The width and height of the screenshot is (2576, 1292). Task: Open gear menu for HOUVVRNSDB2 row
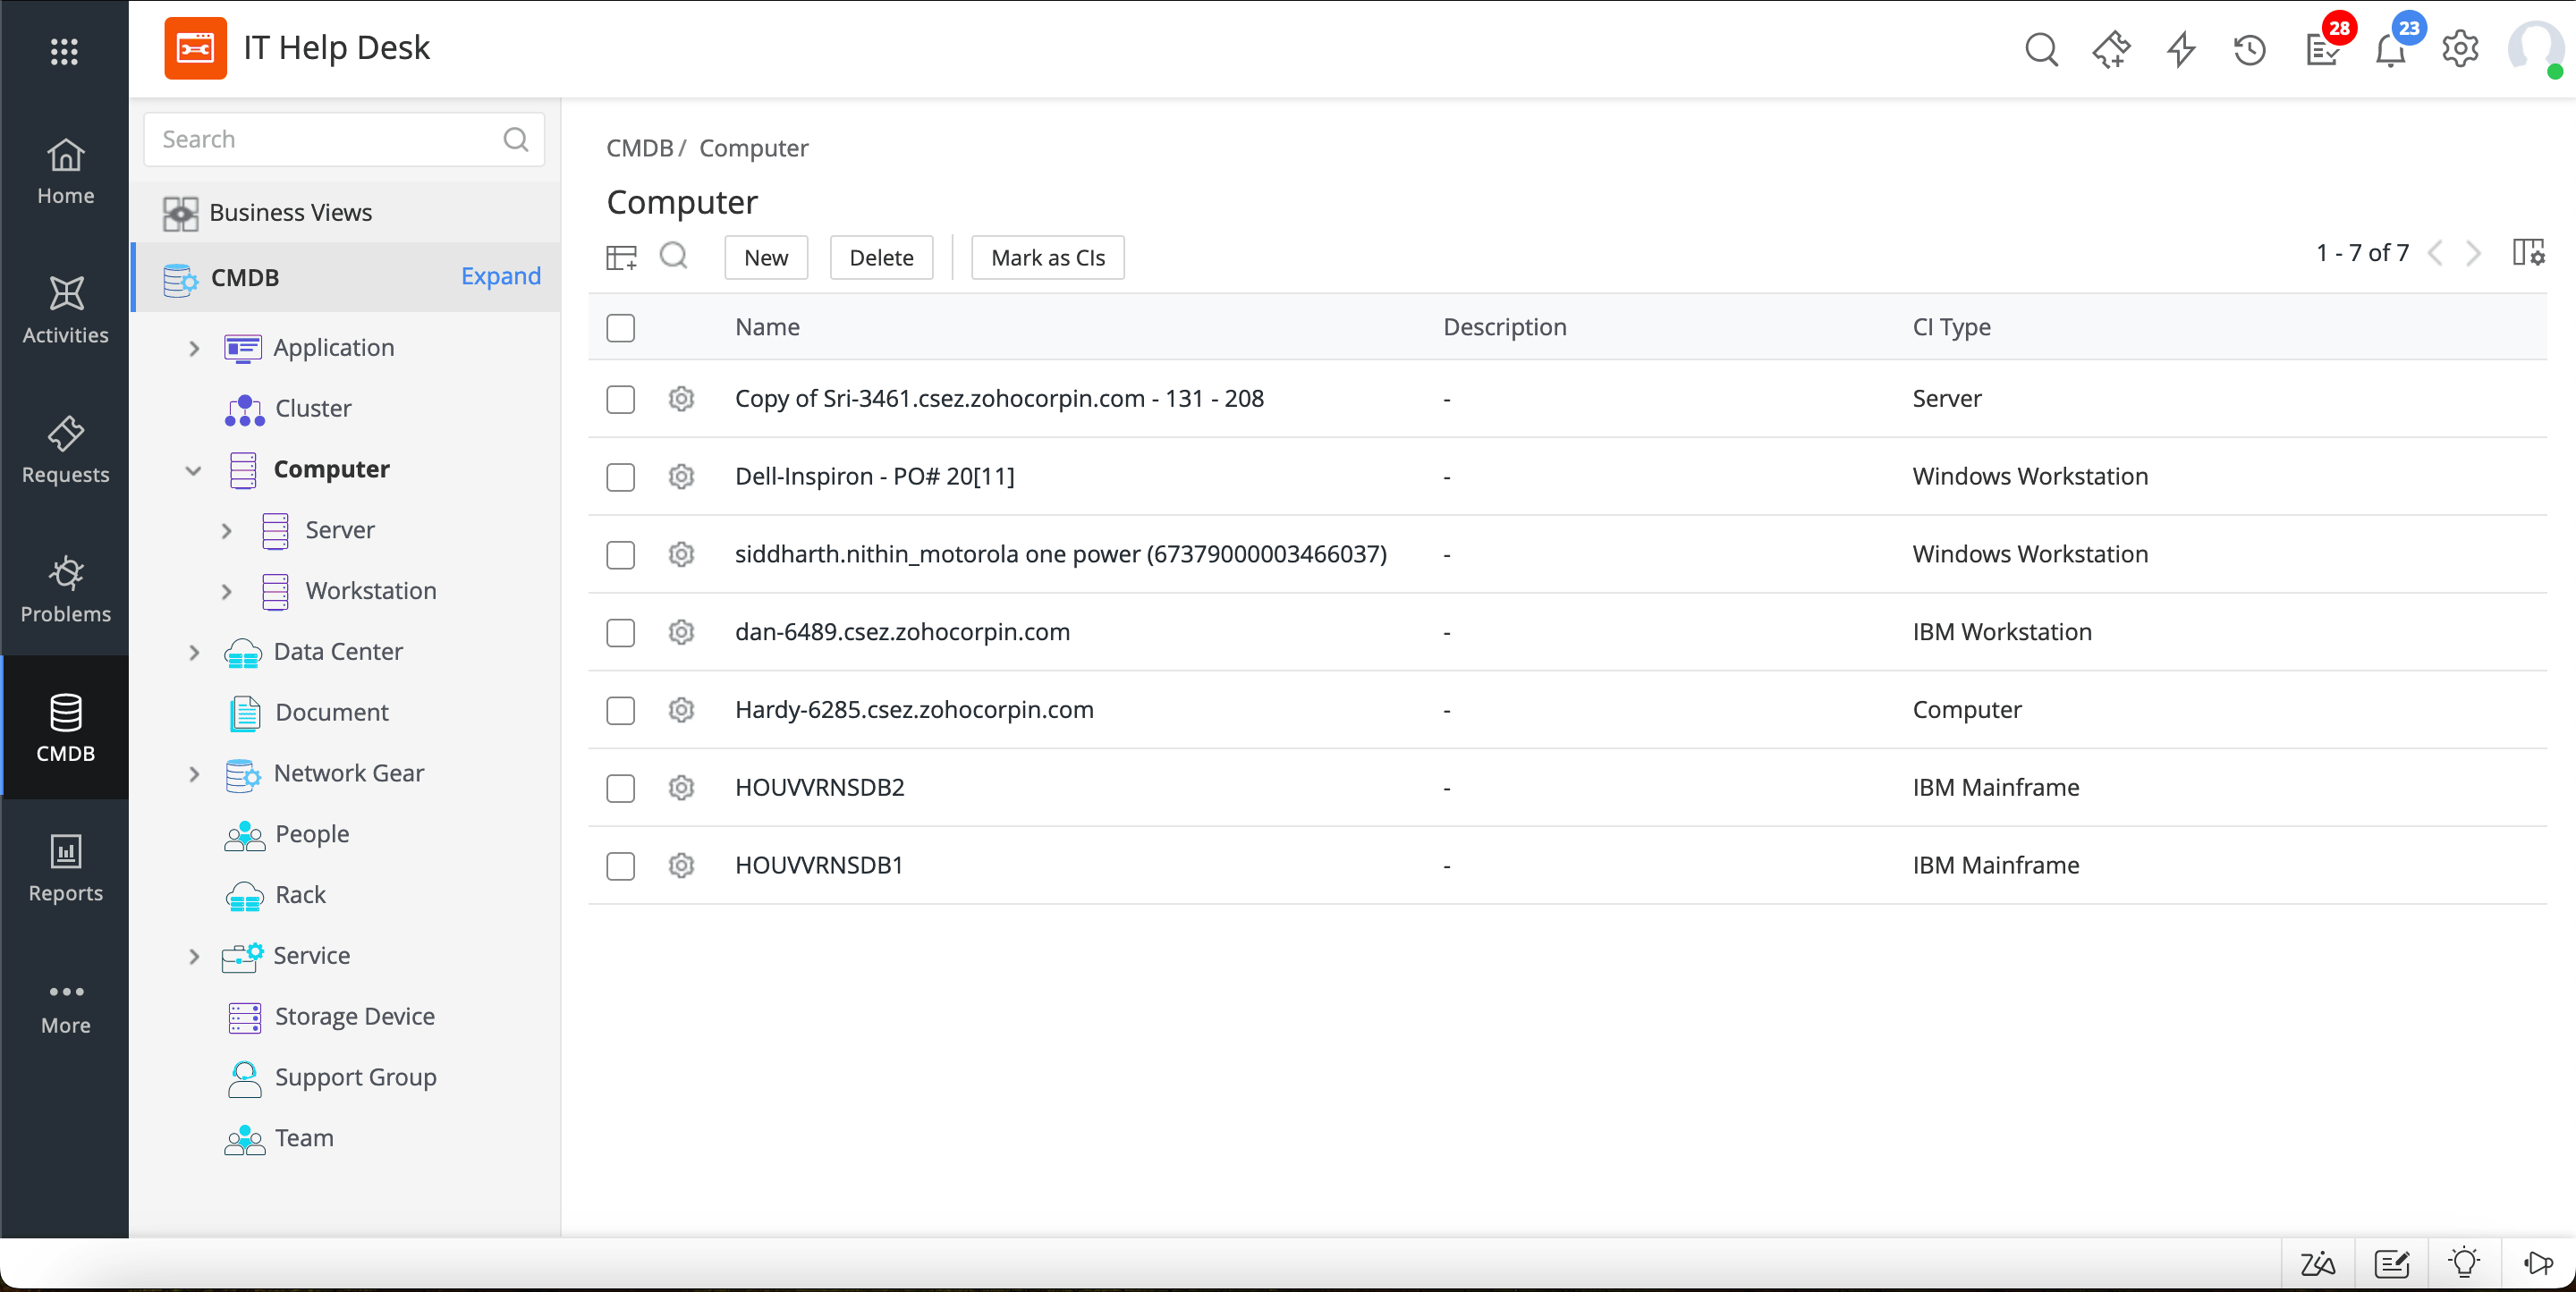[x=681, y=787]
